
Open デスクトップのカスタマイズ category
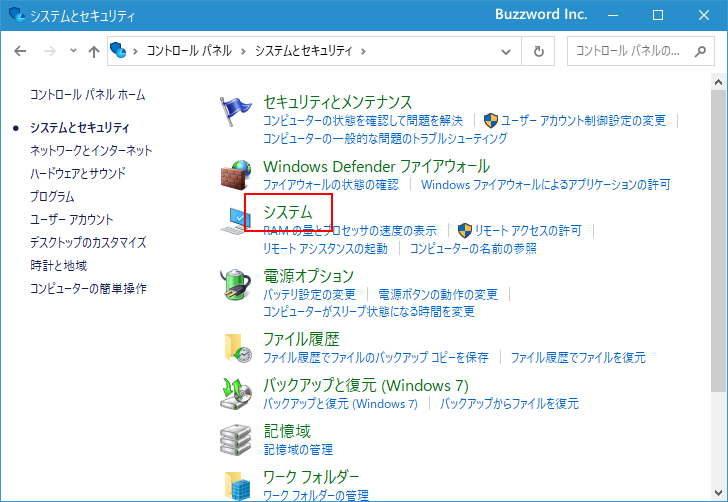coord(88,242)
